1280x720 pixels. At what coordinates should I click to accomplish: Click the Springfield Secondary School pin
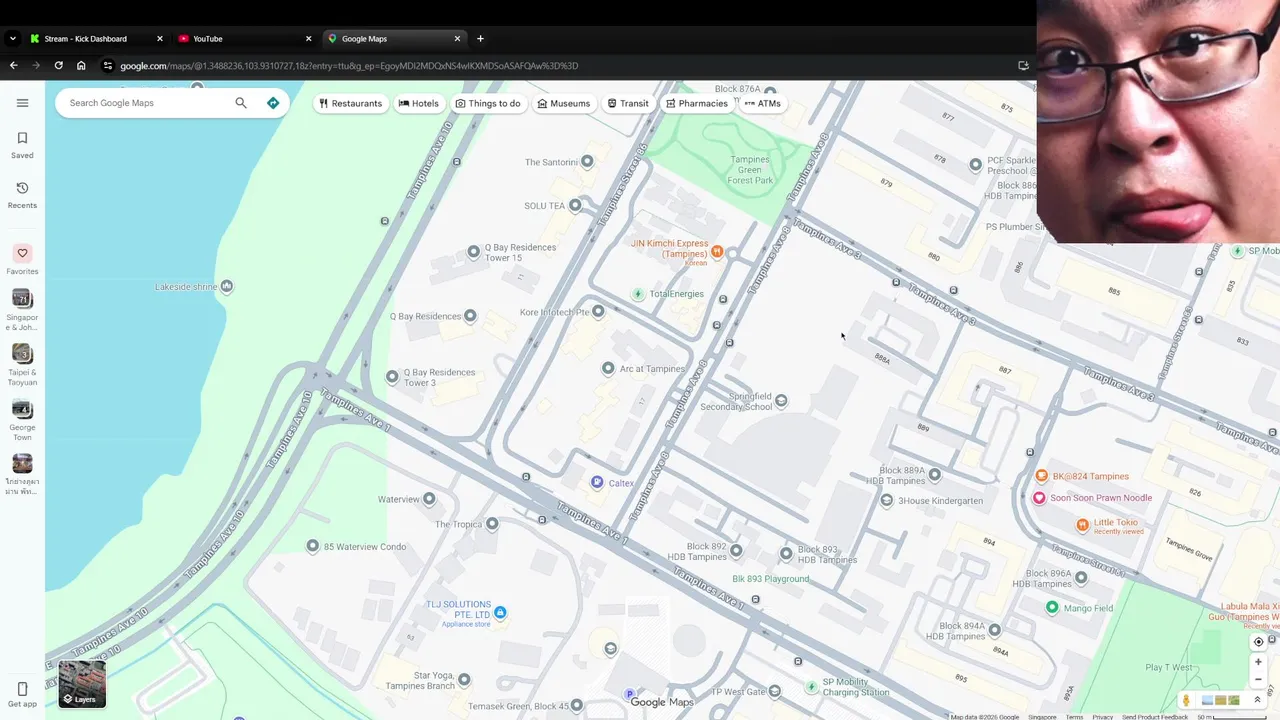tap(781, 401)
